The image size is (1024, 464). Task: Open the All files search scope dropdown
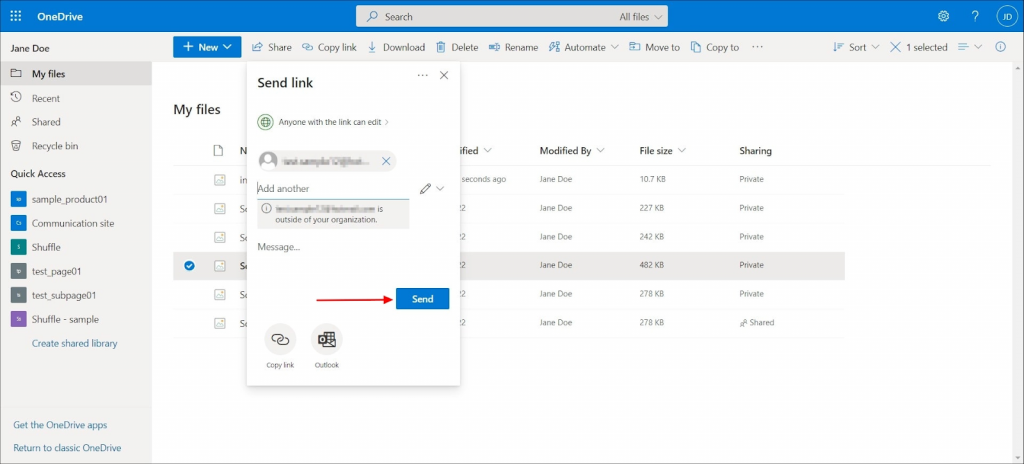click(x=642, y=16)
